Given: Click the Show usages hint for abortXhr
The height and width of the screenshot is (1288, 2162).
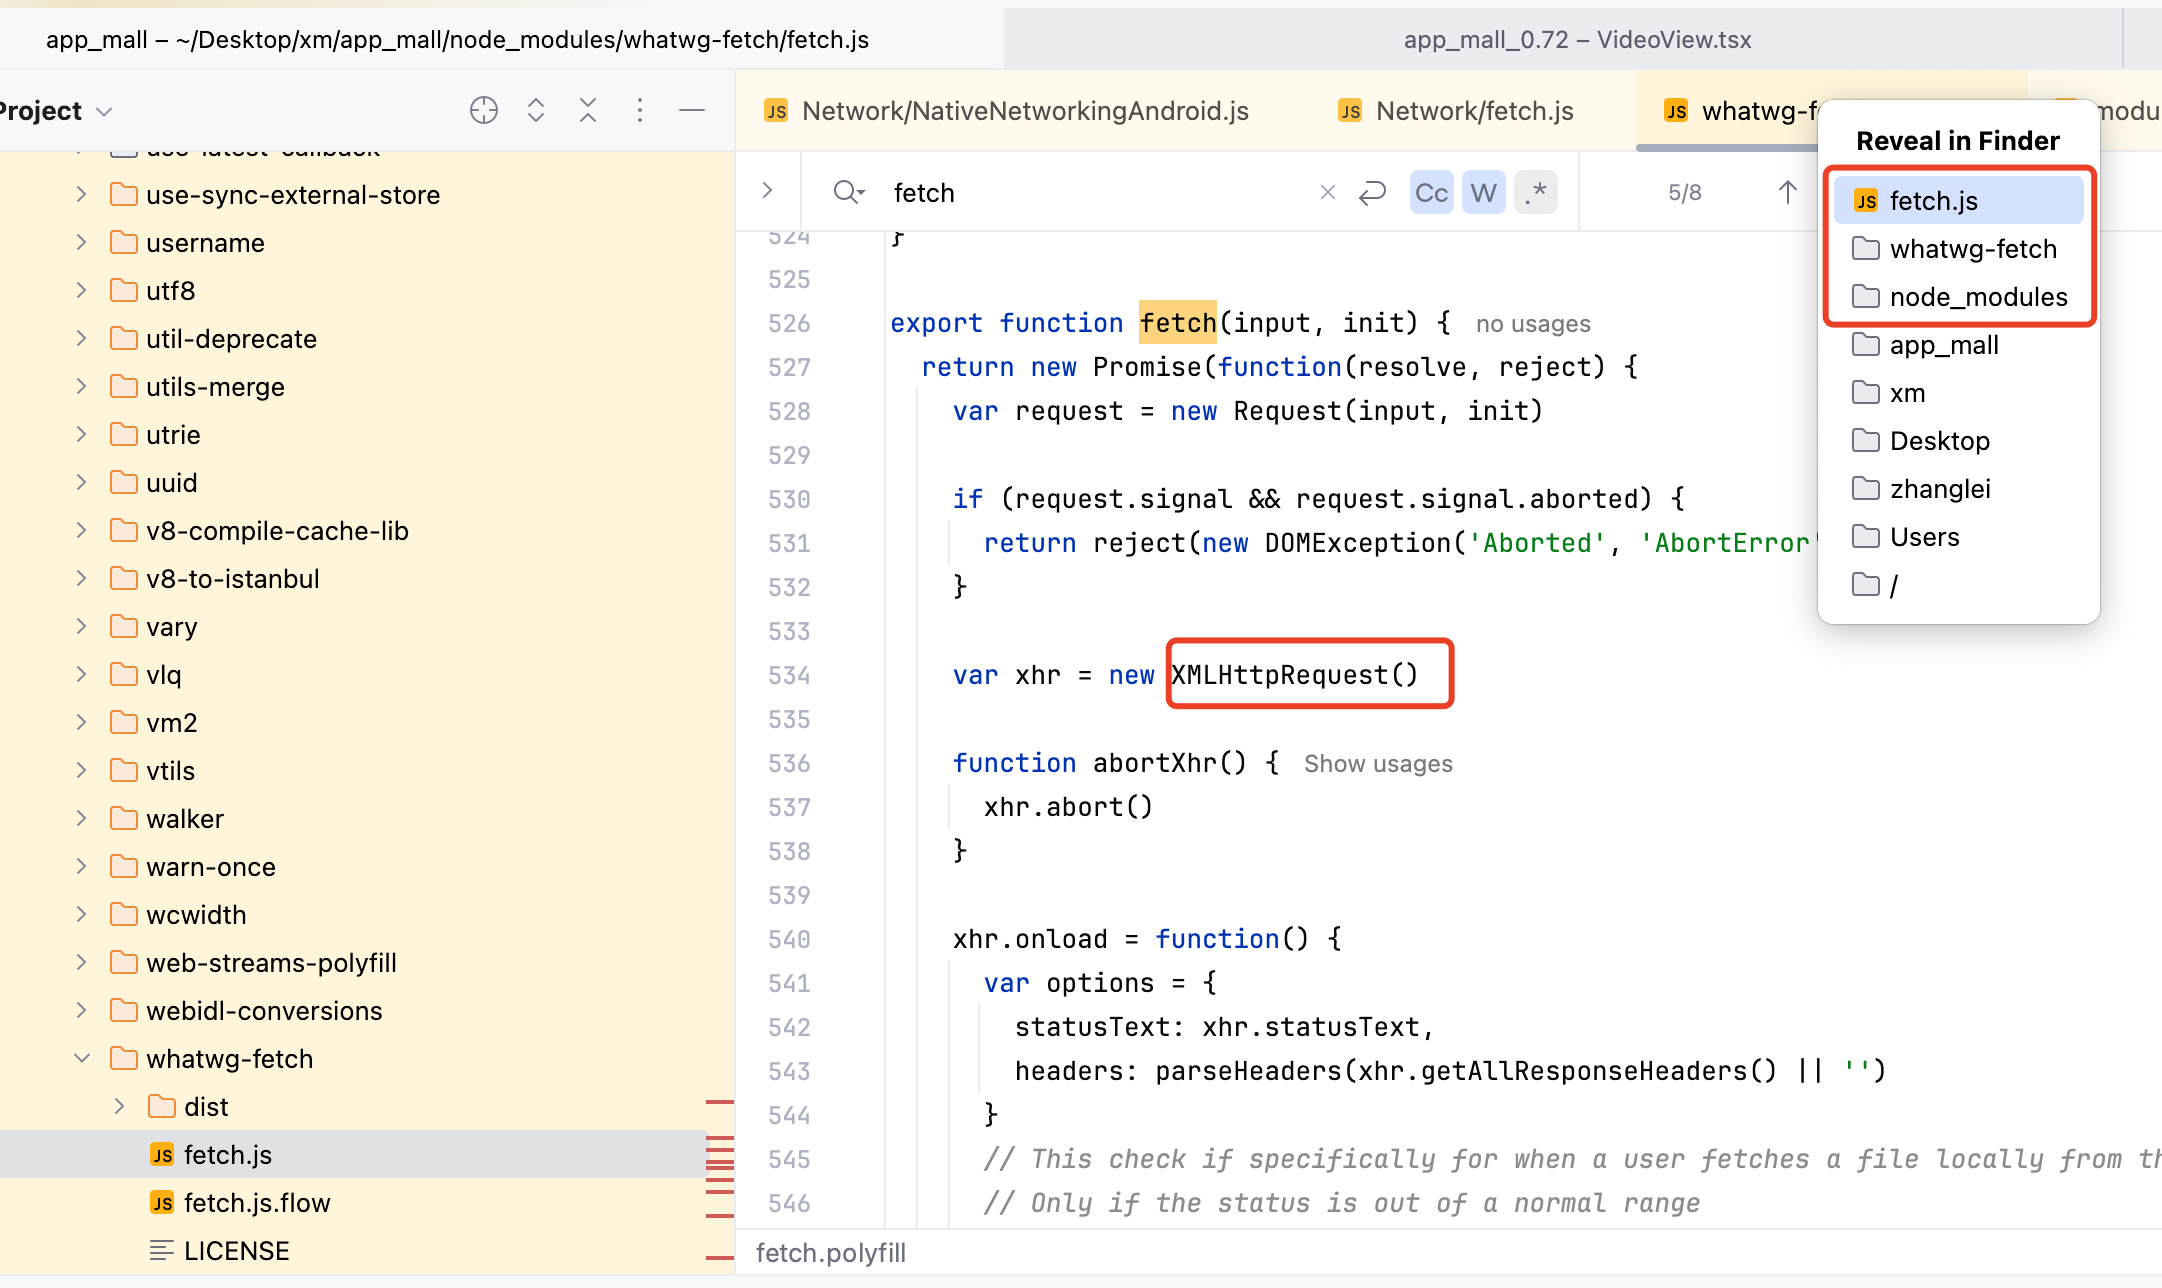Looking at the screenshot, I should point(1377,764).
